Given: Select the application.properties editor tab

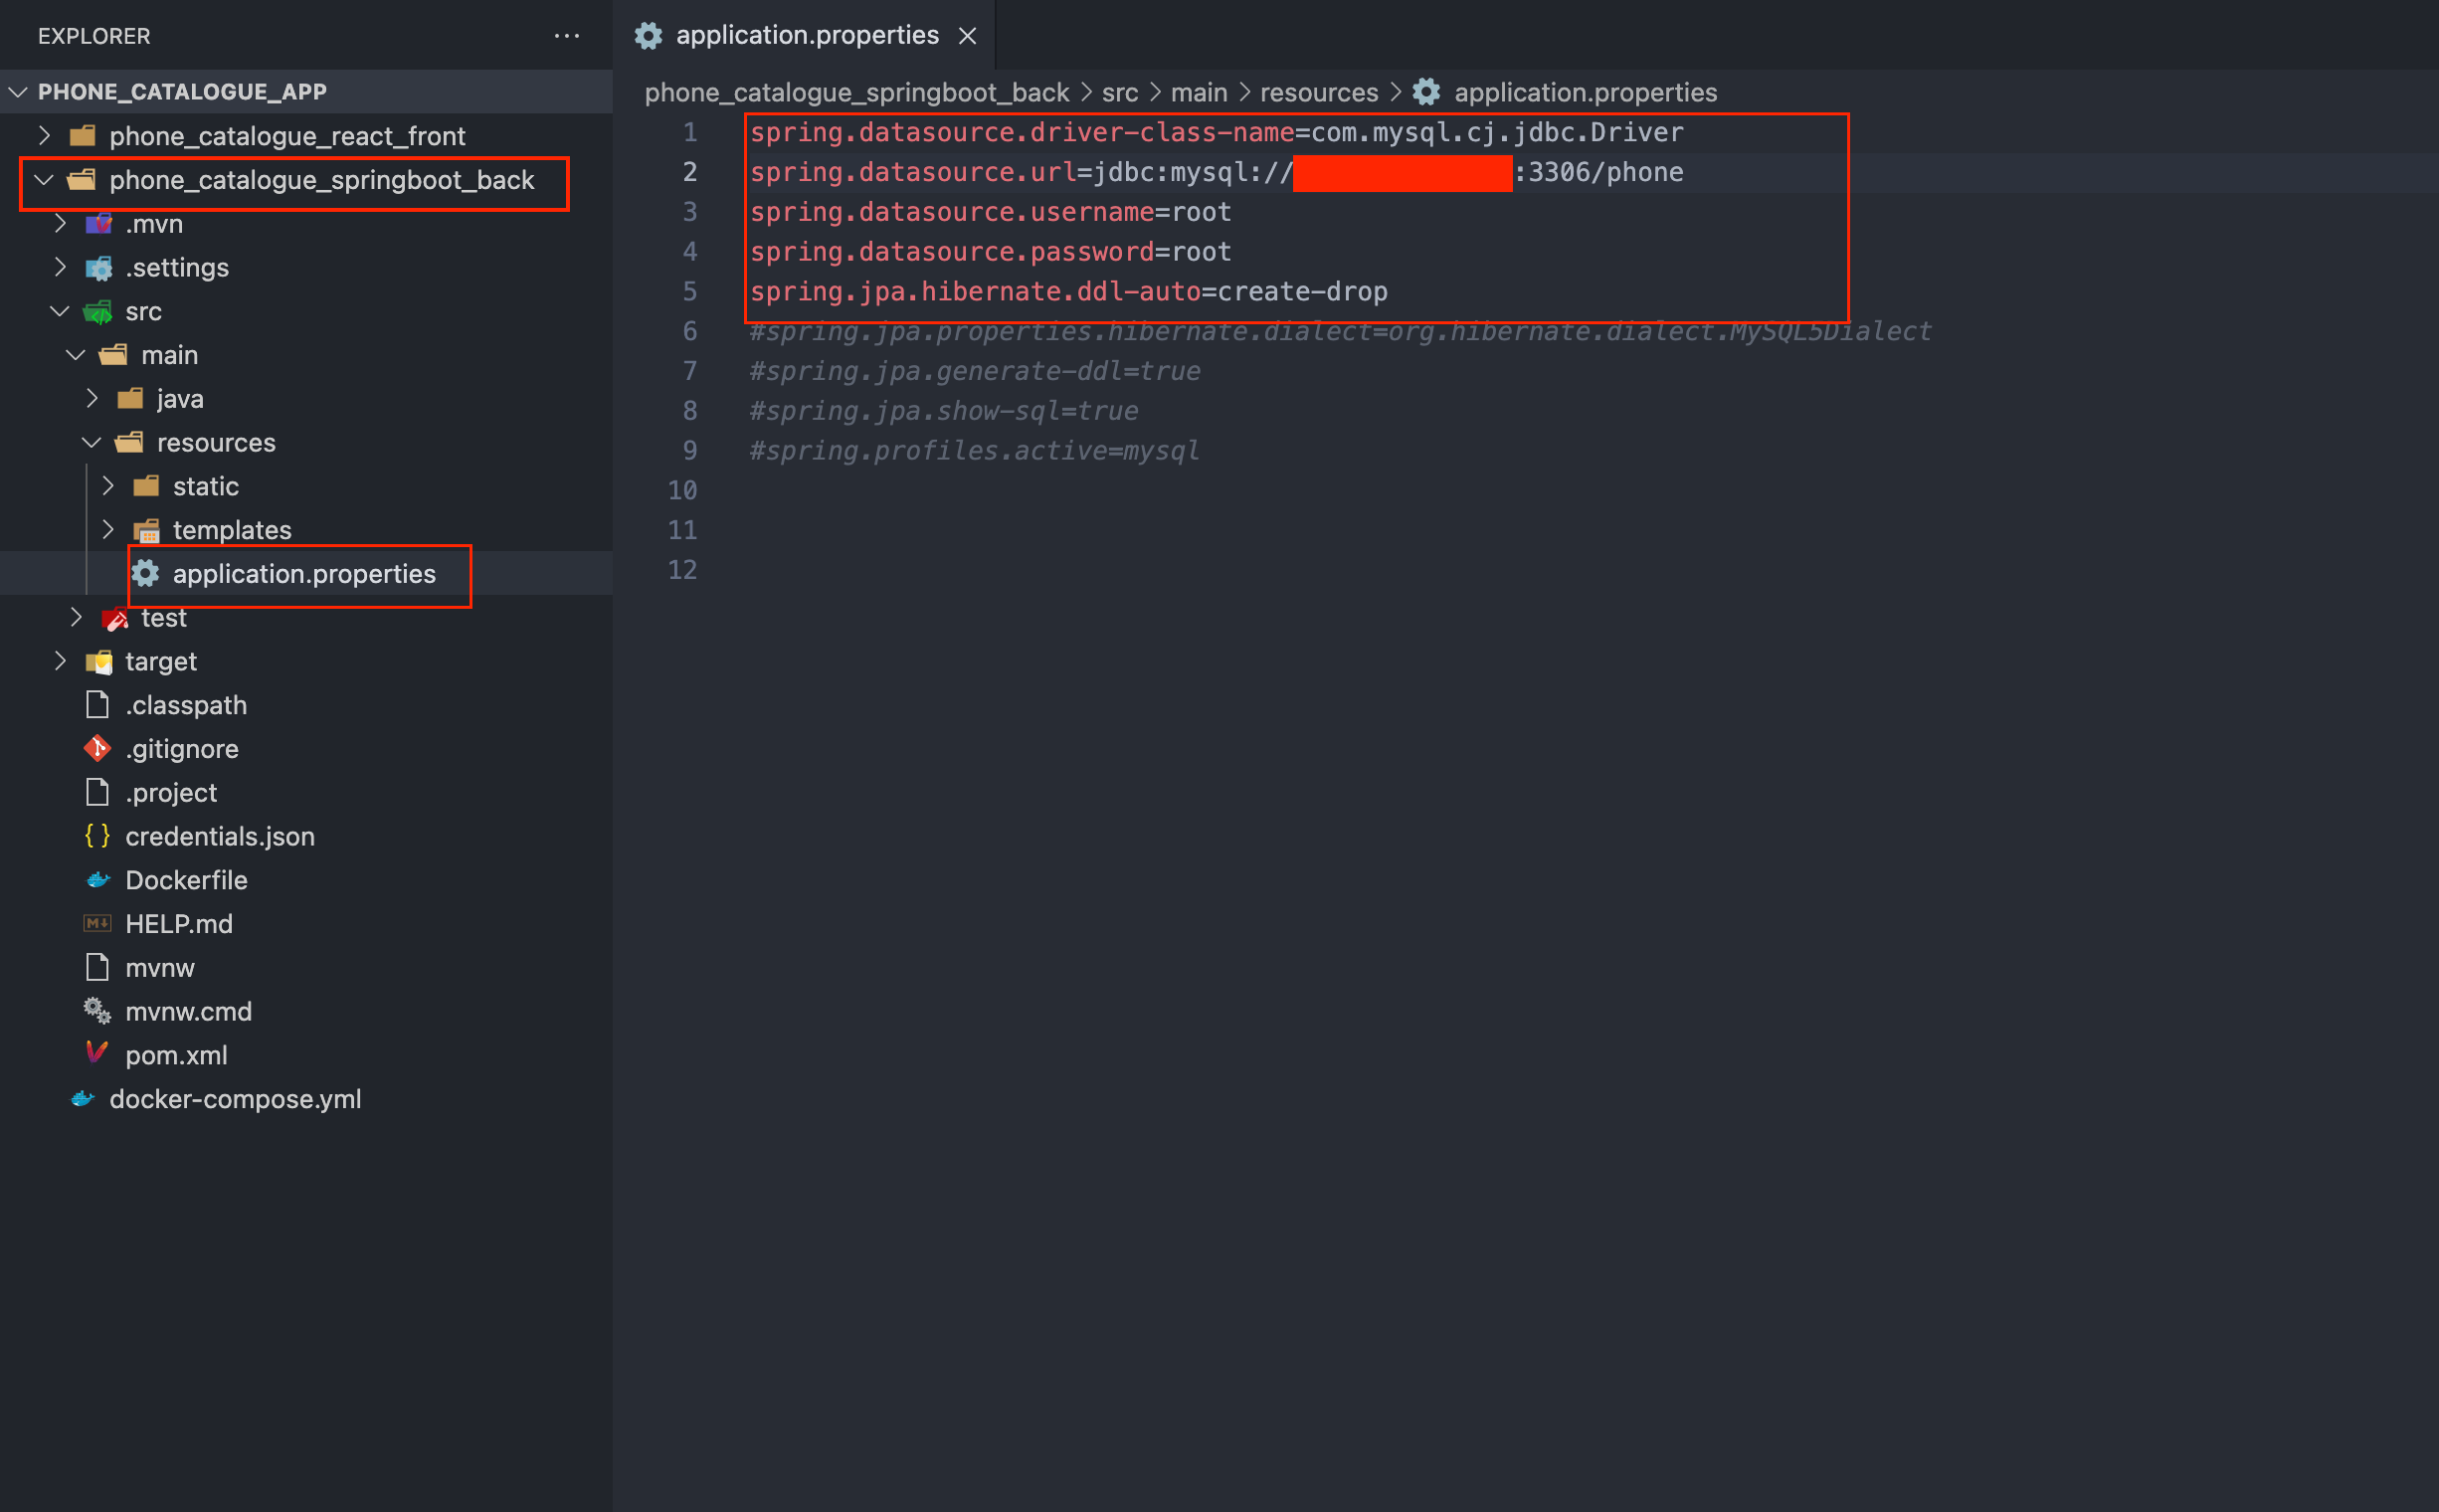Looking at the screenshot, I should click(806, 36).
